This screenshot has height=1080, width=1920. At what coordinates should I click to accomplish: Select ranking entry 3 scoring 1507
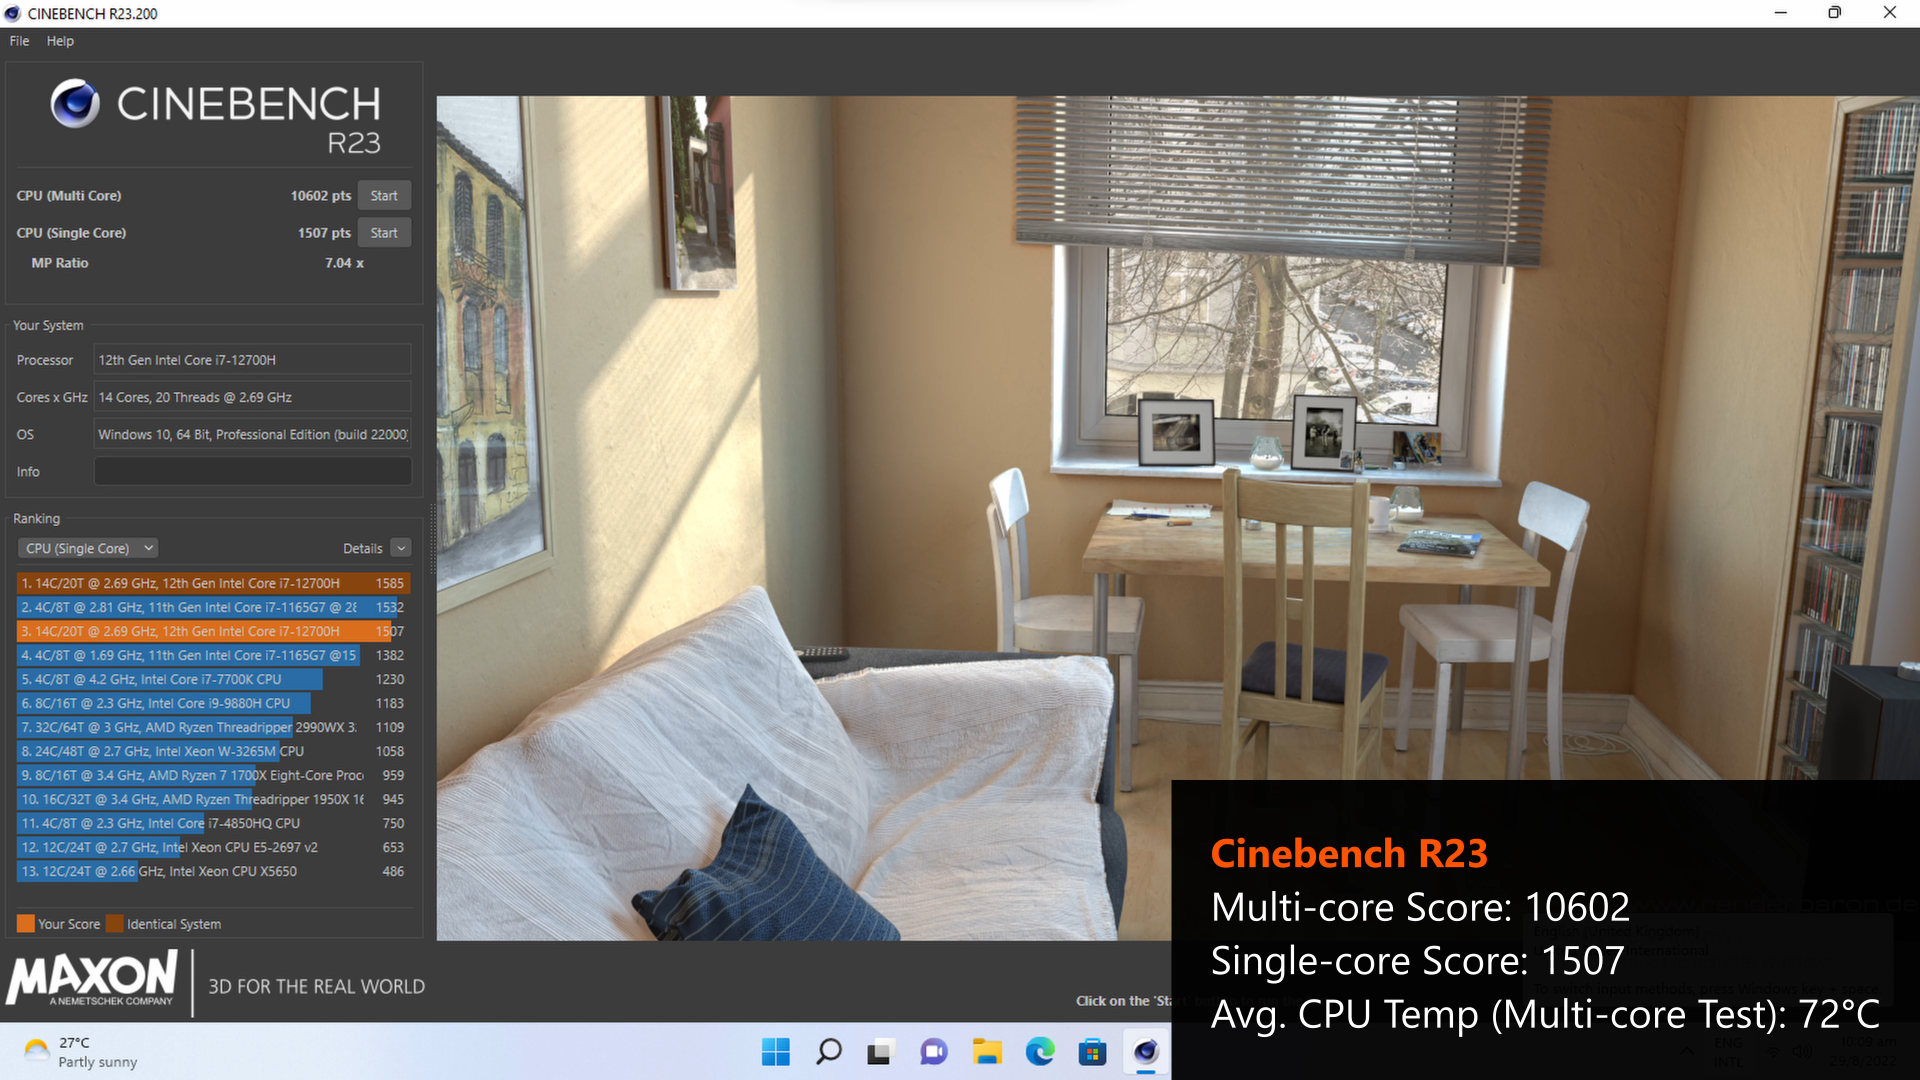click(213, 631)
